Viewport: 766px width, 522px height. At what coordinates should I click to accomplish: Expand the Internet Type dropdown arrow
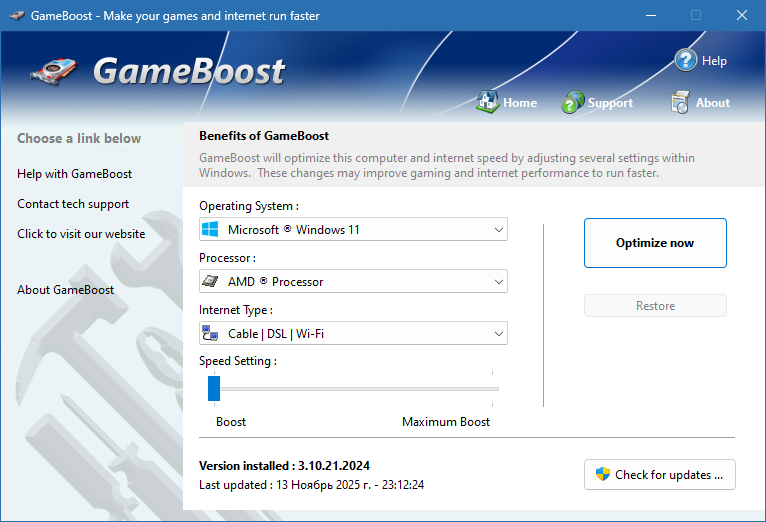tap(498, 334)
